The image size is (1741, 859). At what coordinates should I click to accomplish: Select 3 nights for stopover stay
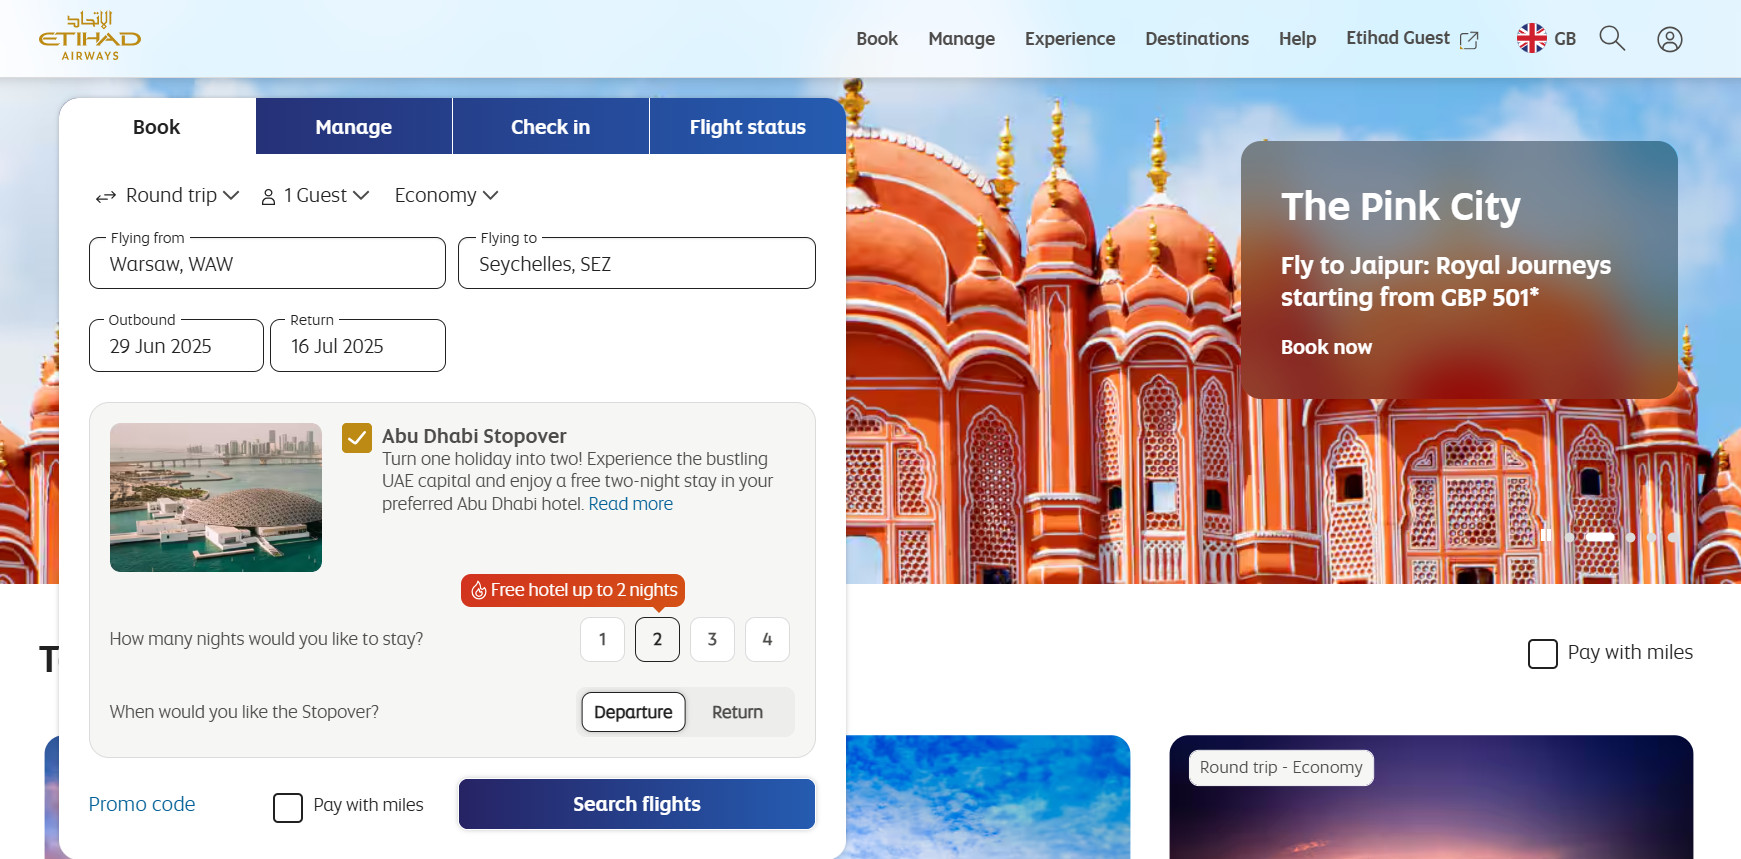(x=712, y=639)
